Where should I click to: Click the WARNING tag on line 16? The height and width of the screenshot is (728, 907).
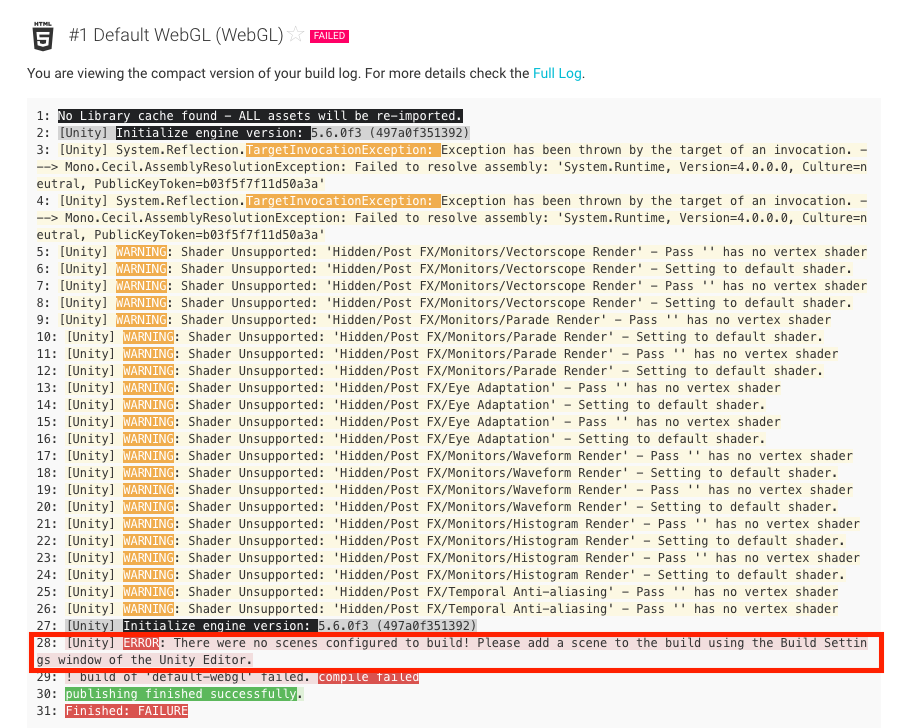pos(148,439)
